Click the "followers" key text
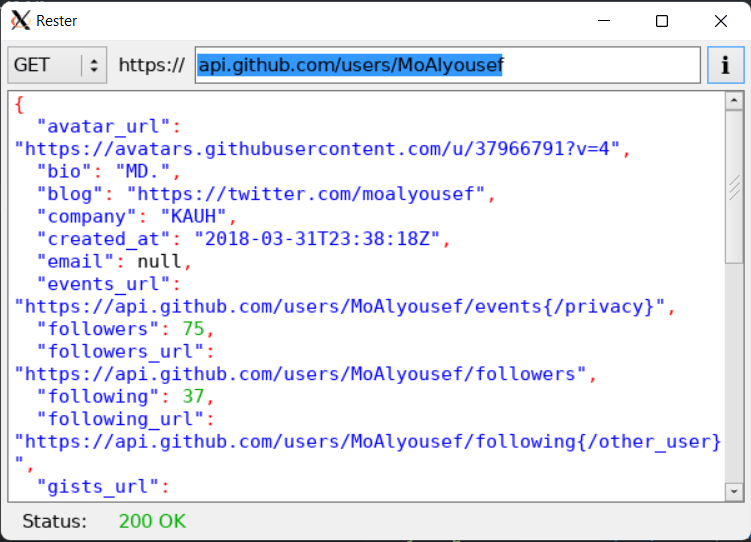Image resolution: width=751 pixels, height=542 pixels. [98, 329]
